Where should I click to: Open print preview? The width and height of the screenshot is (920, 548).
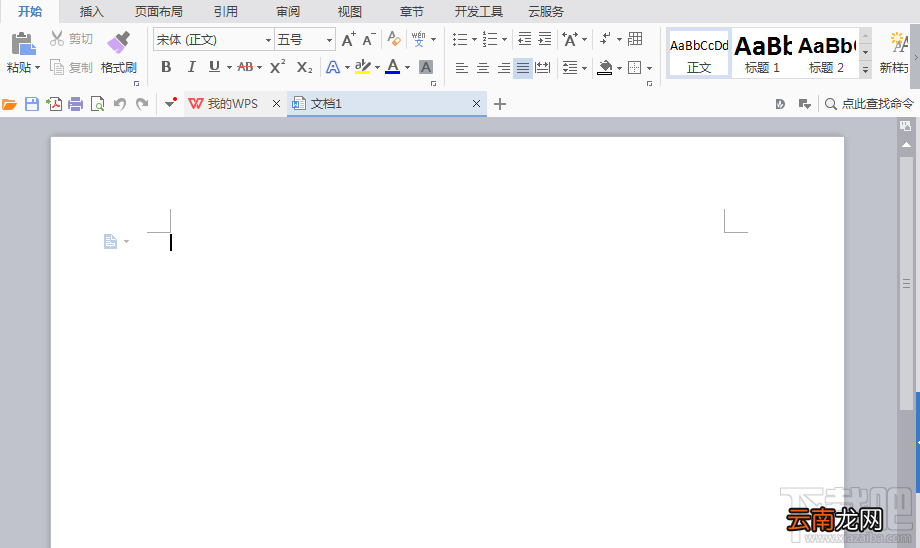(97, 104)
